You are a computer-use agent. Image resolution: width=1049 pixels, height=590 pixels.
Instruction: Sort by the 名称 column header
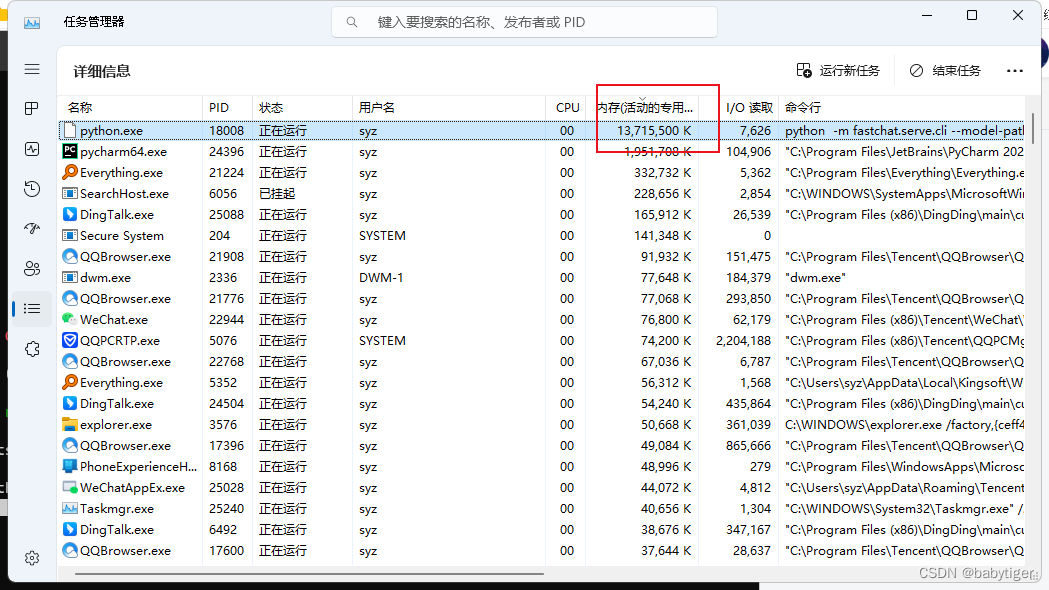131,108
